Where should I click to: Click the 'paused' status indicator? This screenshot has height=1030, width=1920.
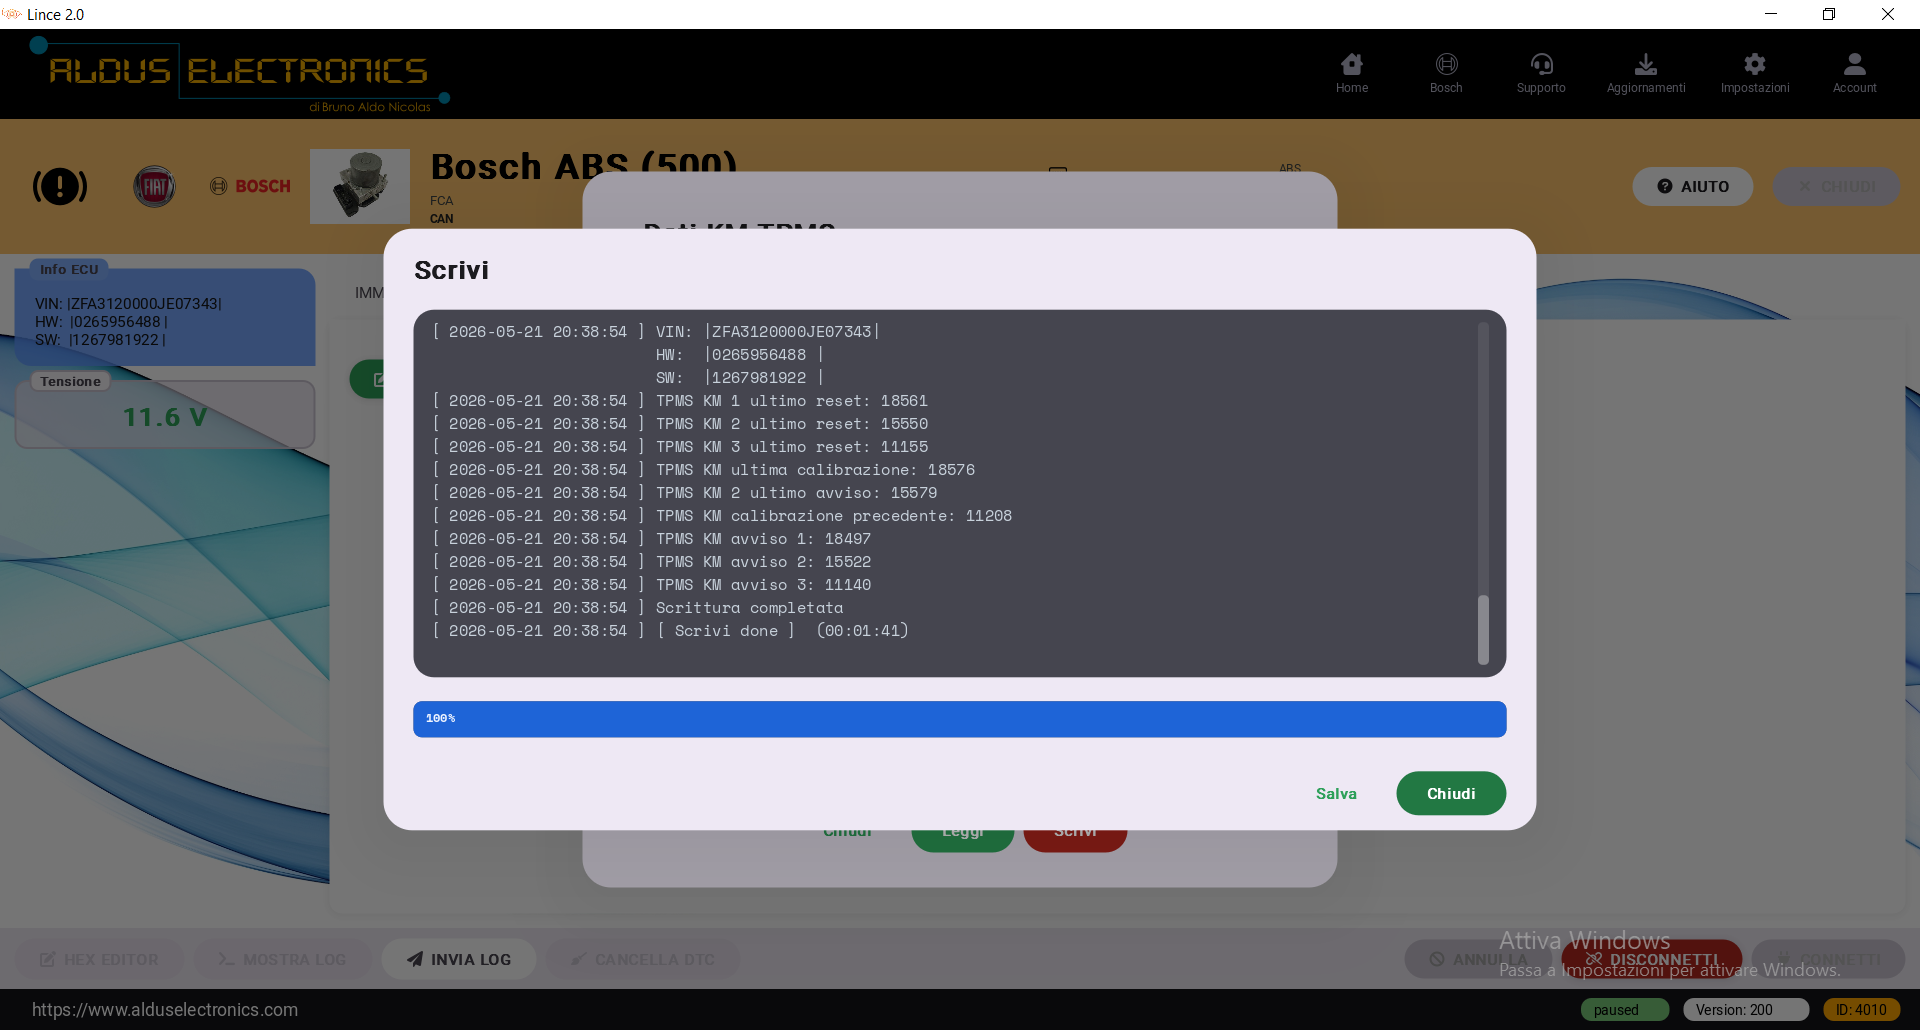1625,1010
